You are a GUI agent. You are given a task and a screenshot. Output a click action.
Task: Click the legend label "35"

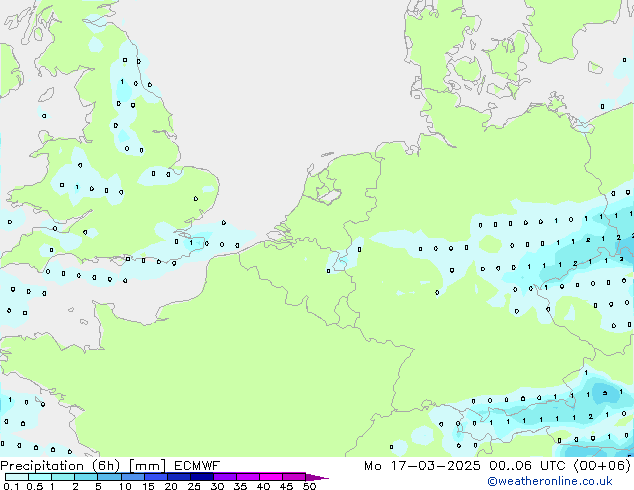[x=240, y=486]
